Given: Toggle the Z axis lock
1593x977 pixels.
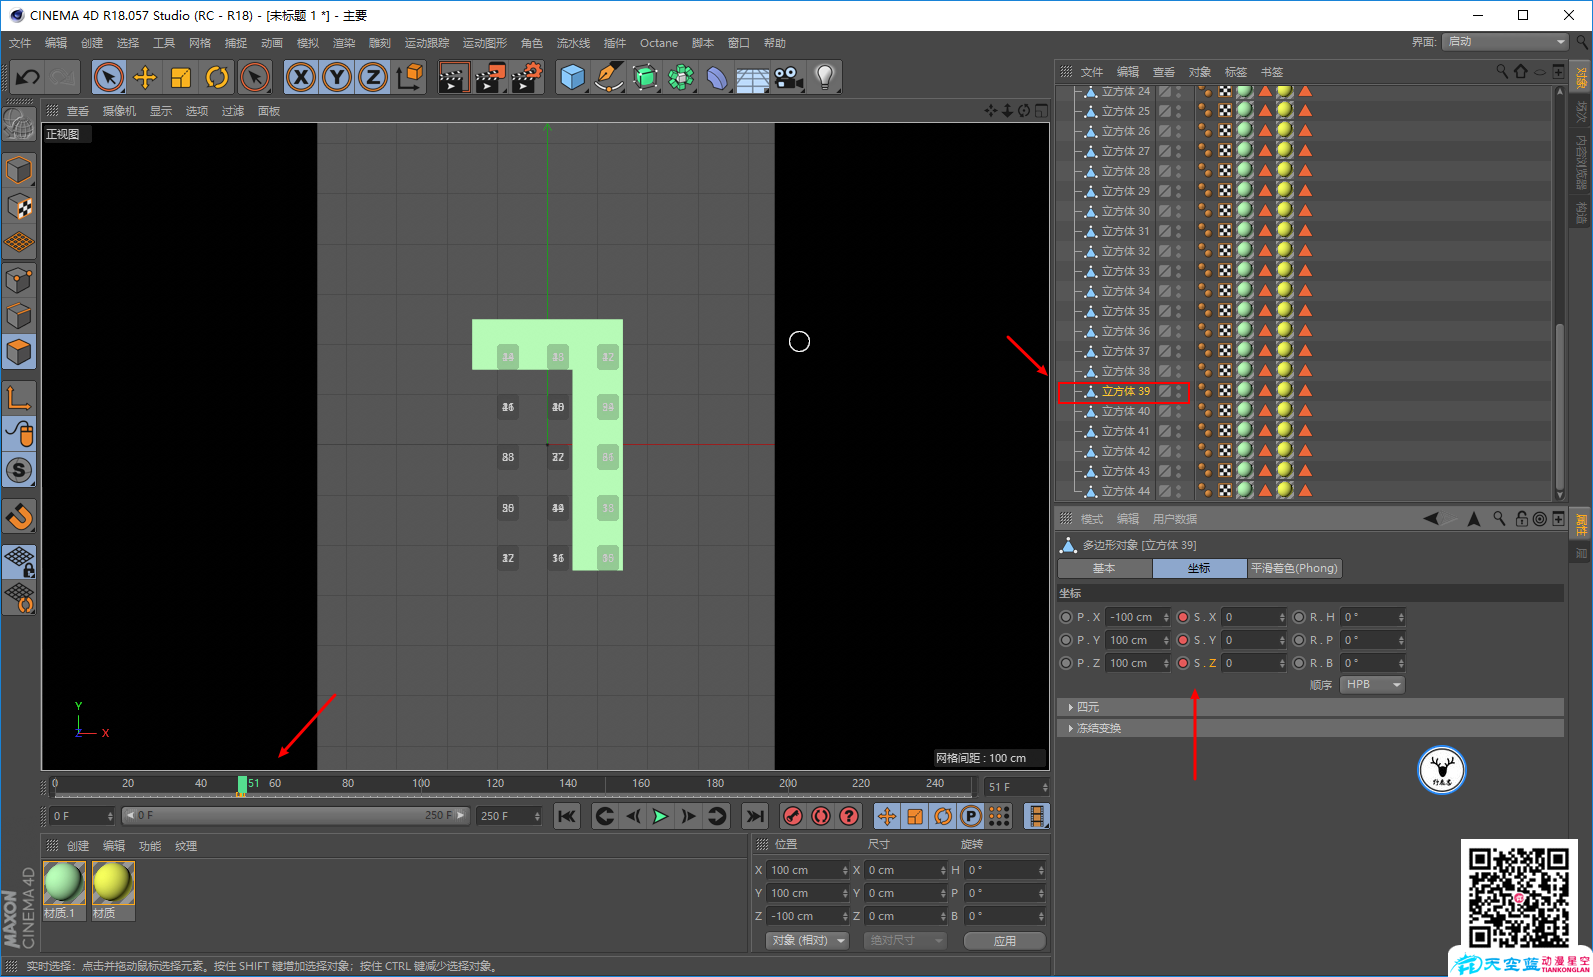Looking at the screenshot, I should click(x=373, y=77).
